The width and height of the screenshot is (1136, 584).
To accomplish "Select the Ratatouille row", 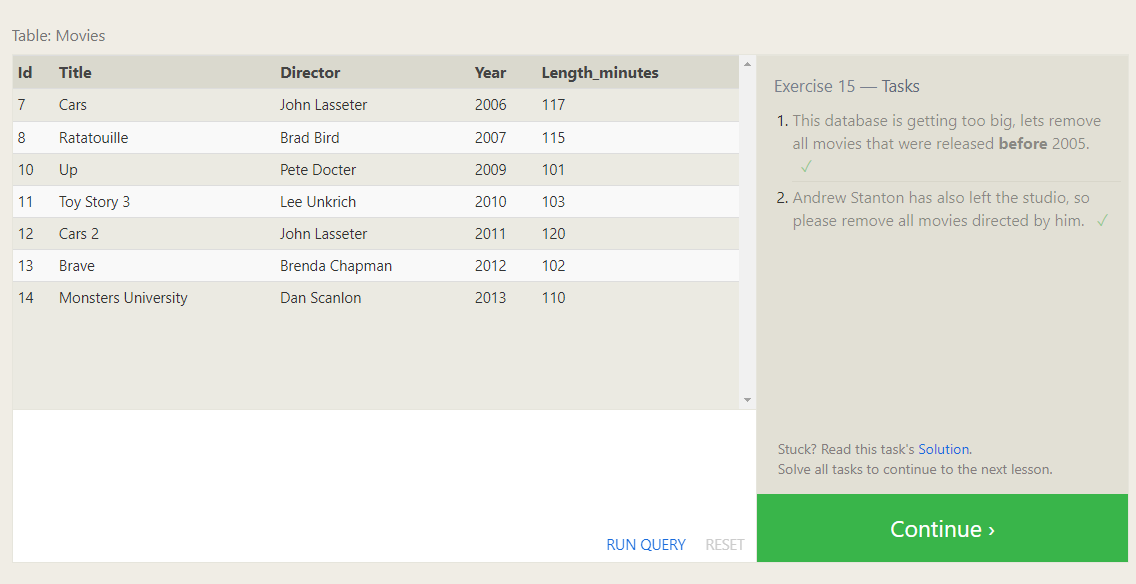I will tap(375, 138).
